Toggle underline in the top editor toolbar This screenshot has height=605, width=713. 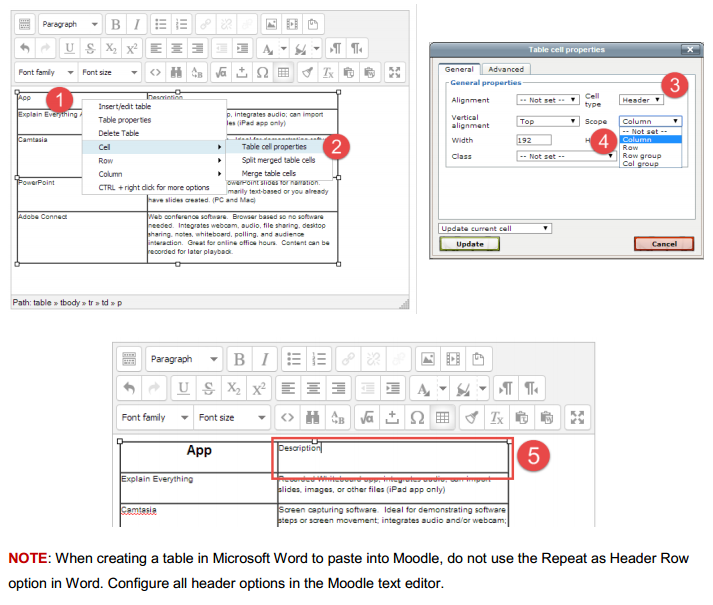click(70, 48)
